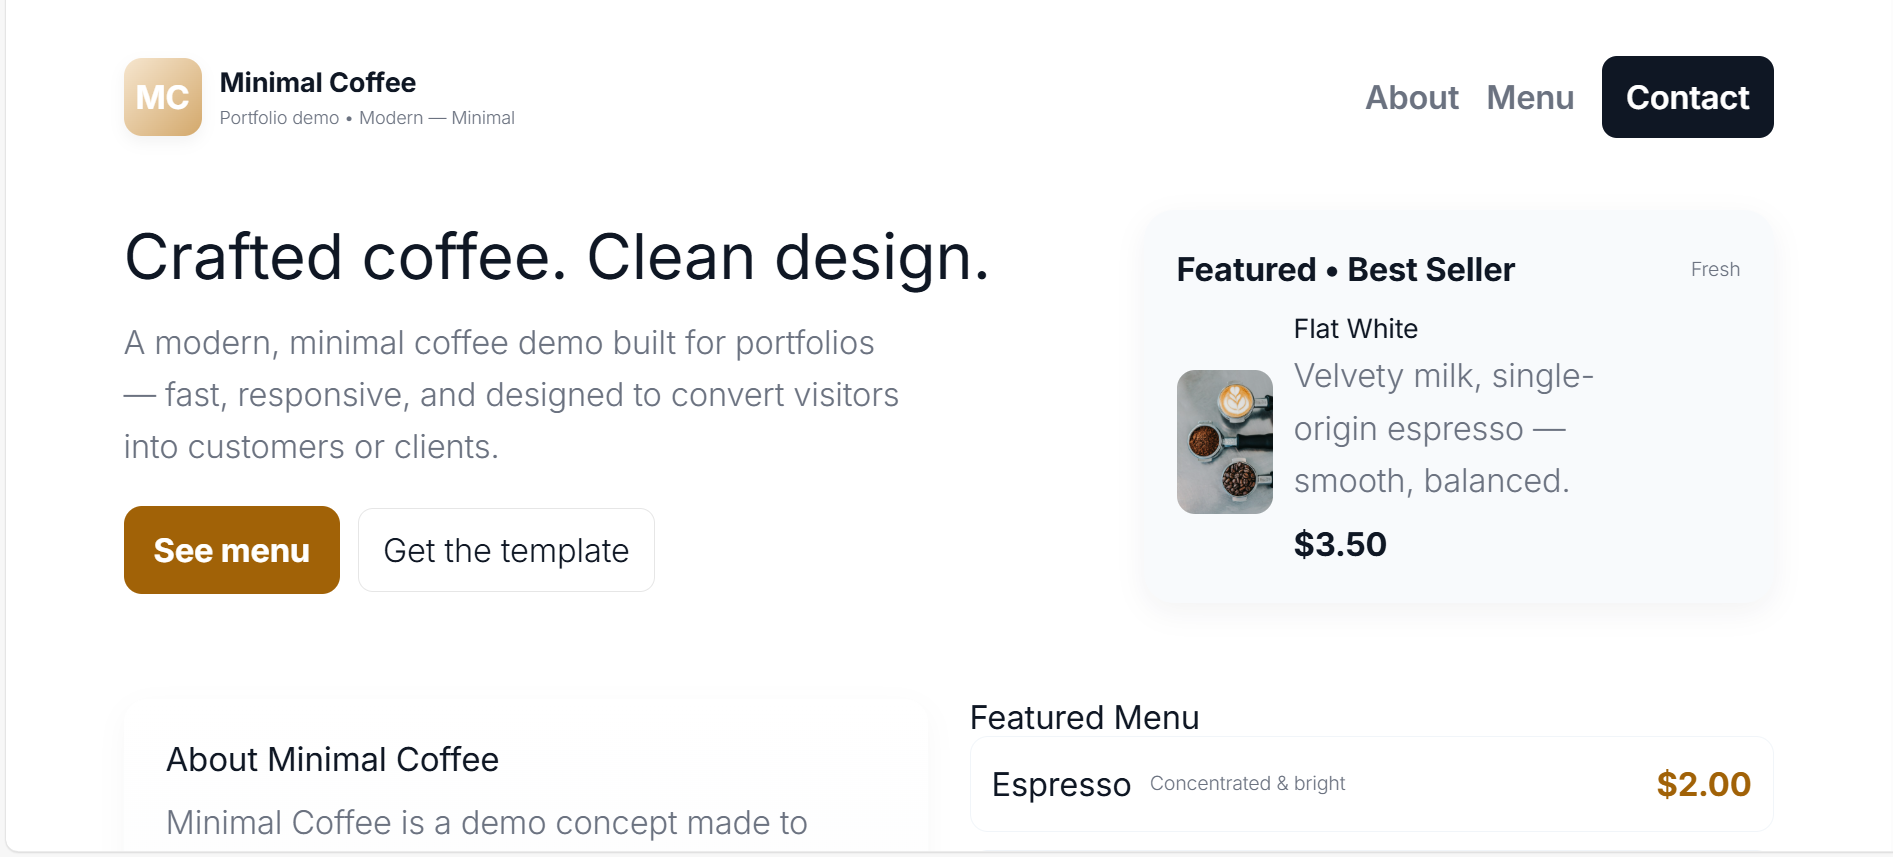The height and width of the screenshot is (857, 1893).
Task: Click the Featured Menu heading
Action: (x=1083, y=717)
